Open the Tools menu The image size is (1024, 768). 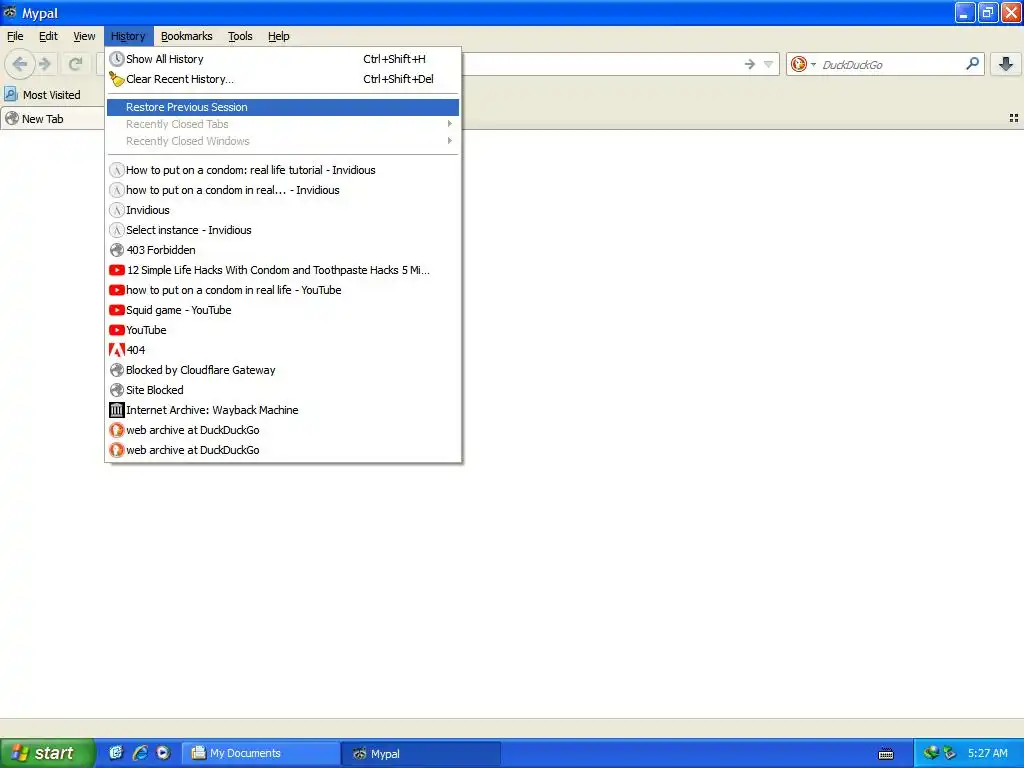240,36
